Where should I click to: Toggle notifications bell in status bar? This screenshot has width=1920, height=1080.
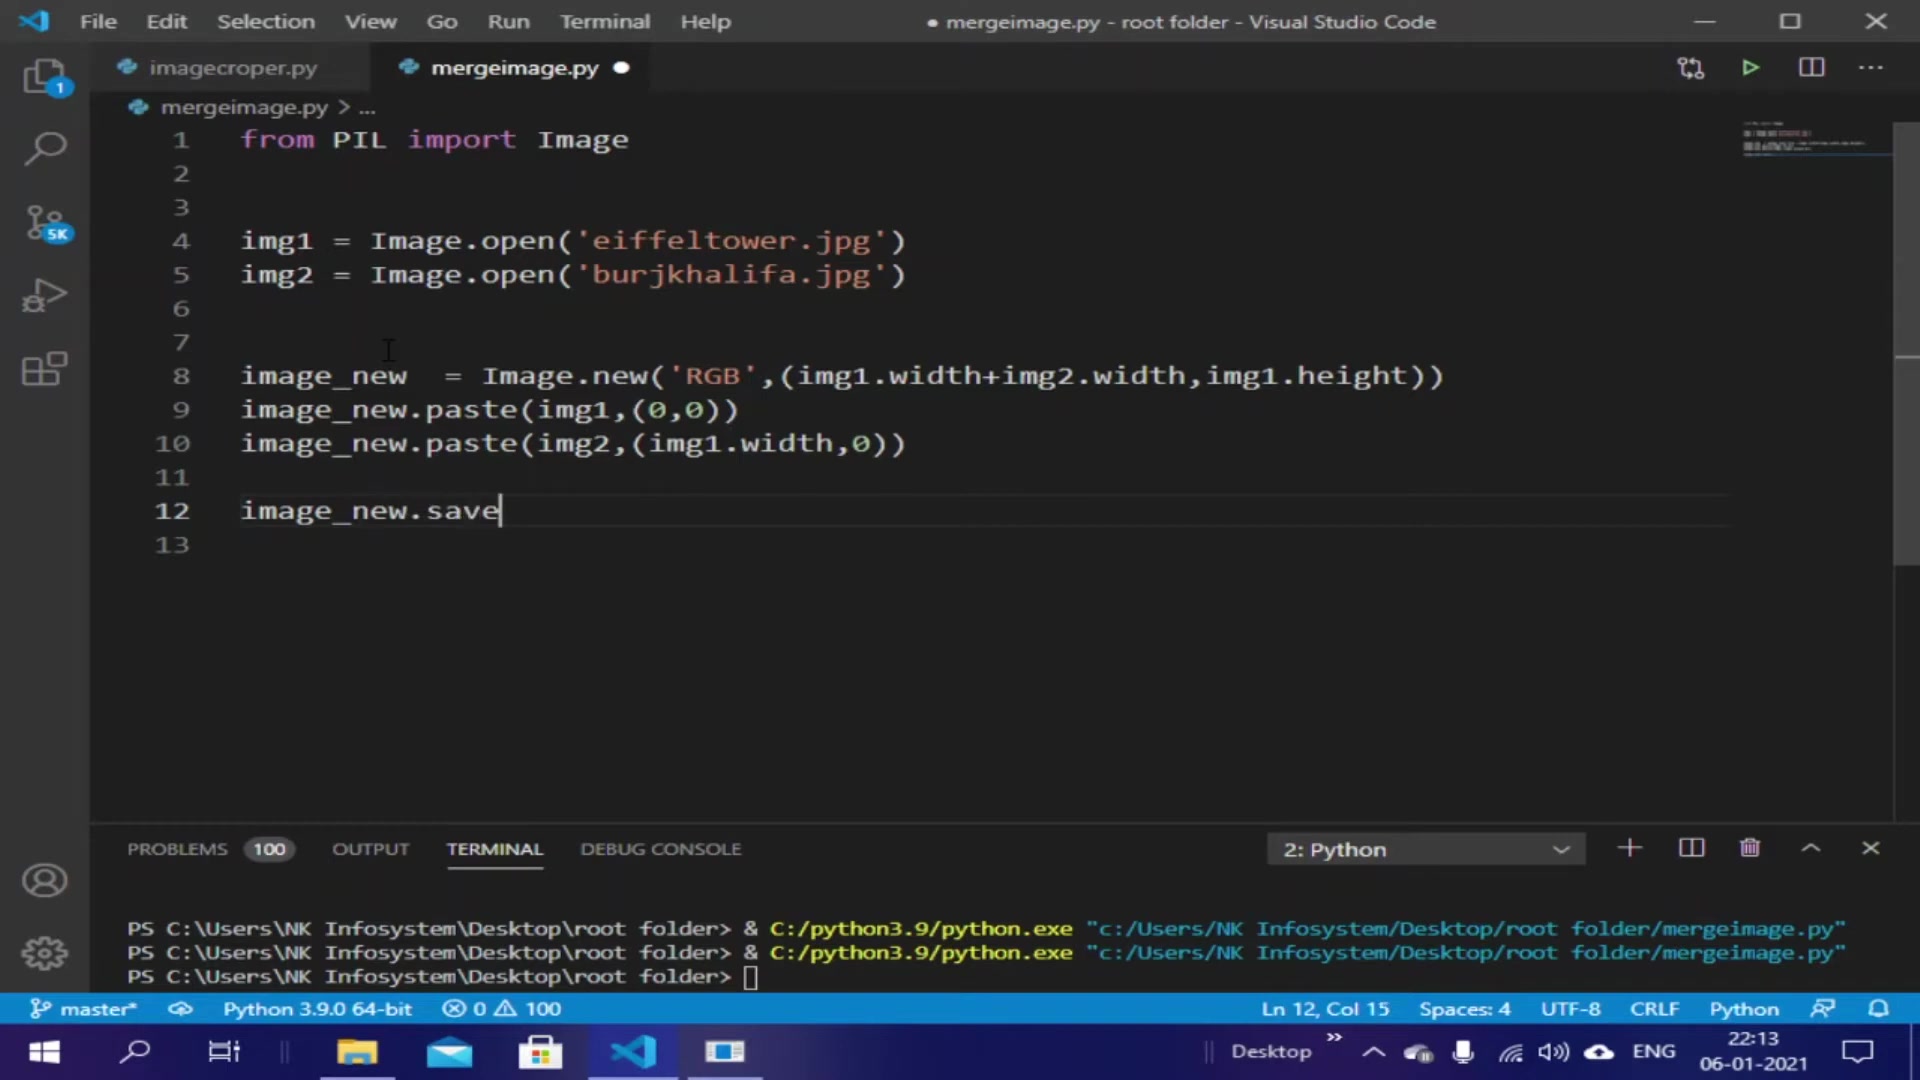(x=1878, y=1008)
